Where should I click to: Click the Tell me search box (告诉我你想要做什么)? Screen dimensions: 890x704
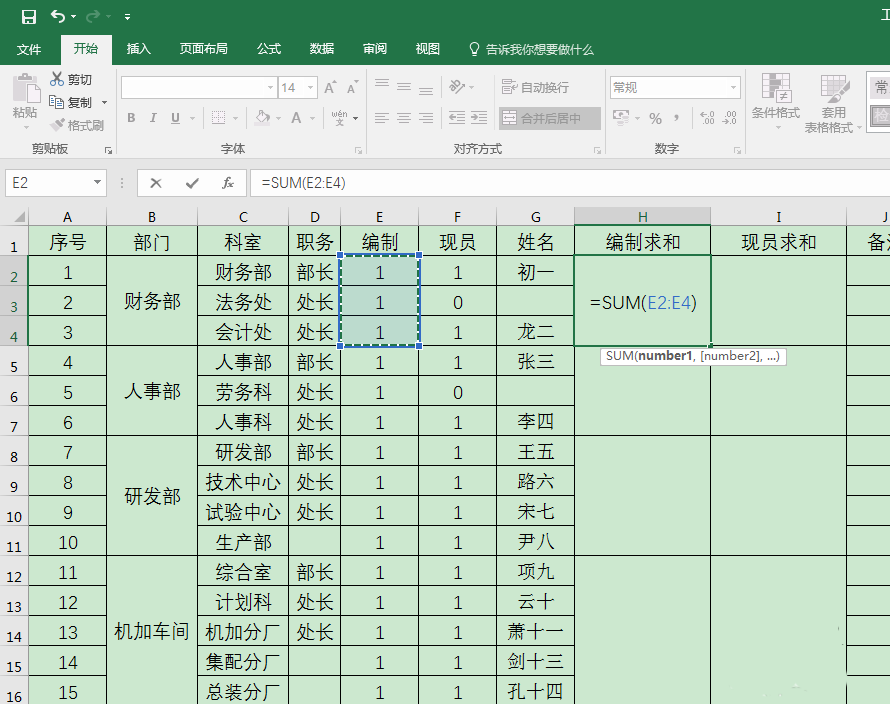538,49
